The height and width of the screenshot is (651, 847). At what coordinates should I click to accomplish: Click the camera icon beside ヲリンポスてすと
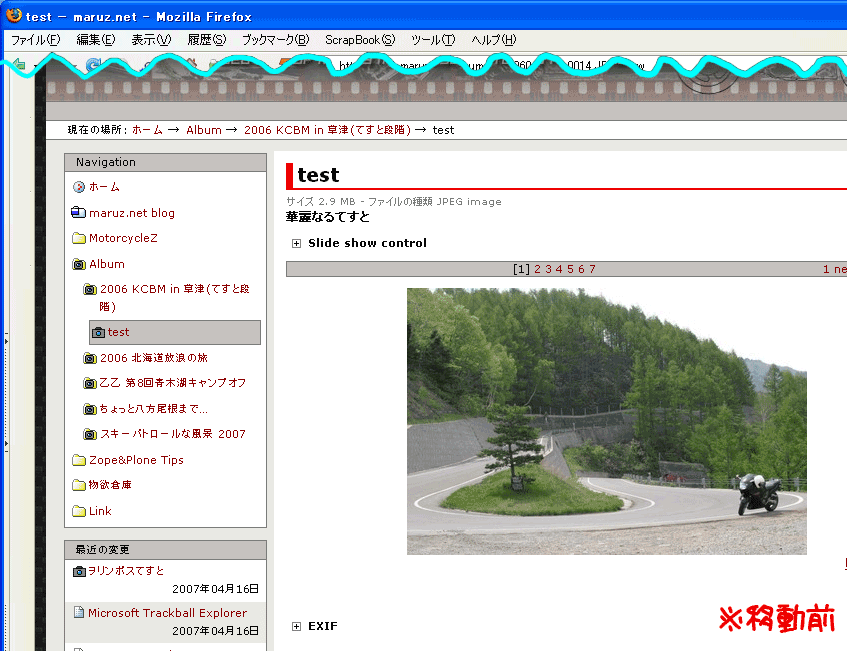click(x=79, y=571)
